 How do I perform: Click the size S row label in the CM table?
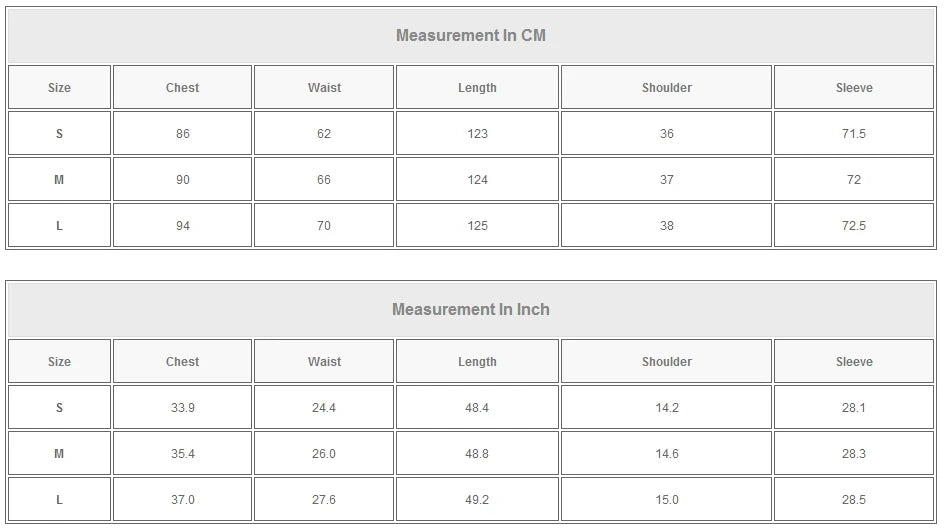point(59,134)
